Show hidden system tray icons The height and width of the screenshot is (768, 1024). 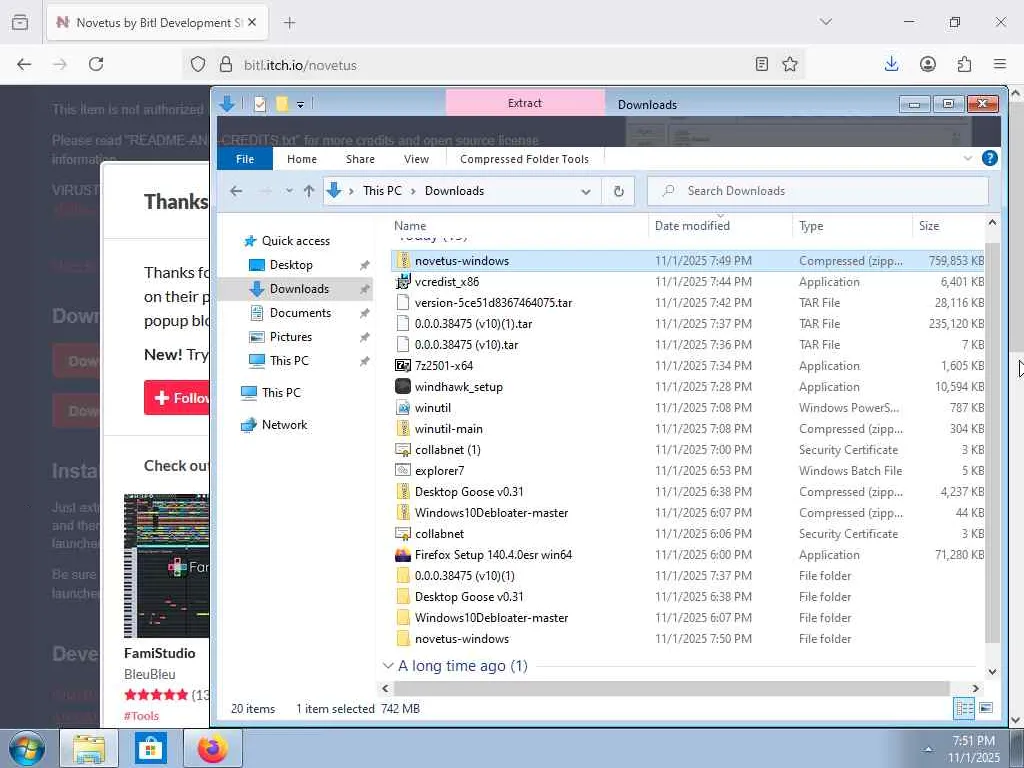928,749
